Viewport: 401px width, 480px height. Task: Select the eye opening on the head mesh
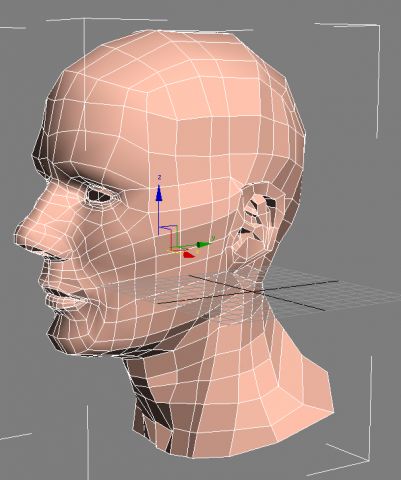(x=100, y=196)
